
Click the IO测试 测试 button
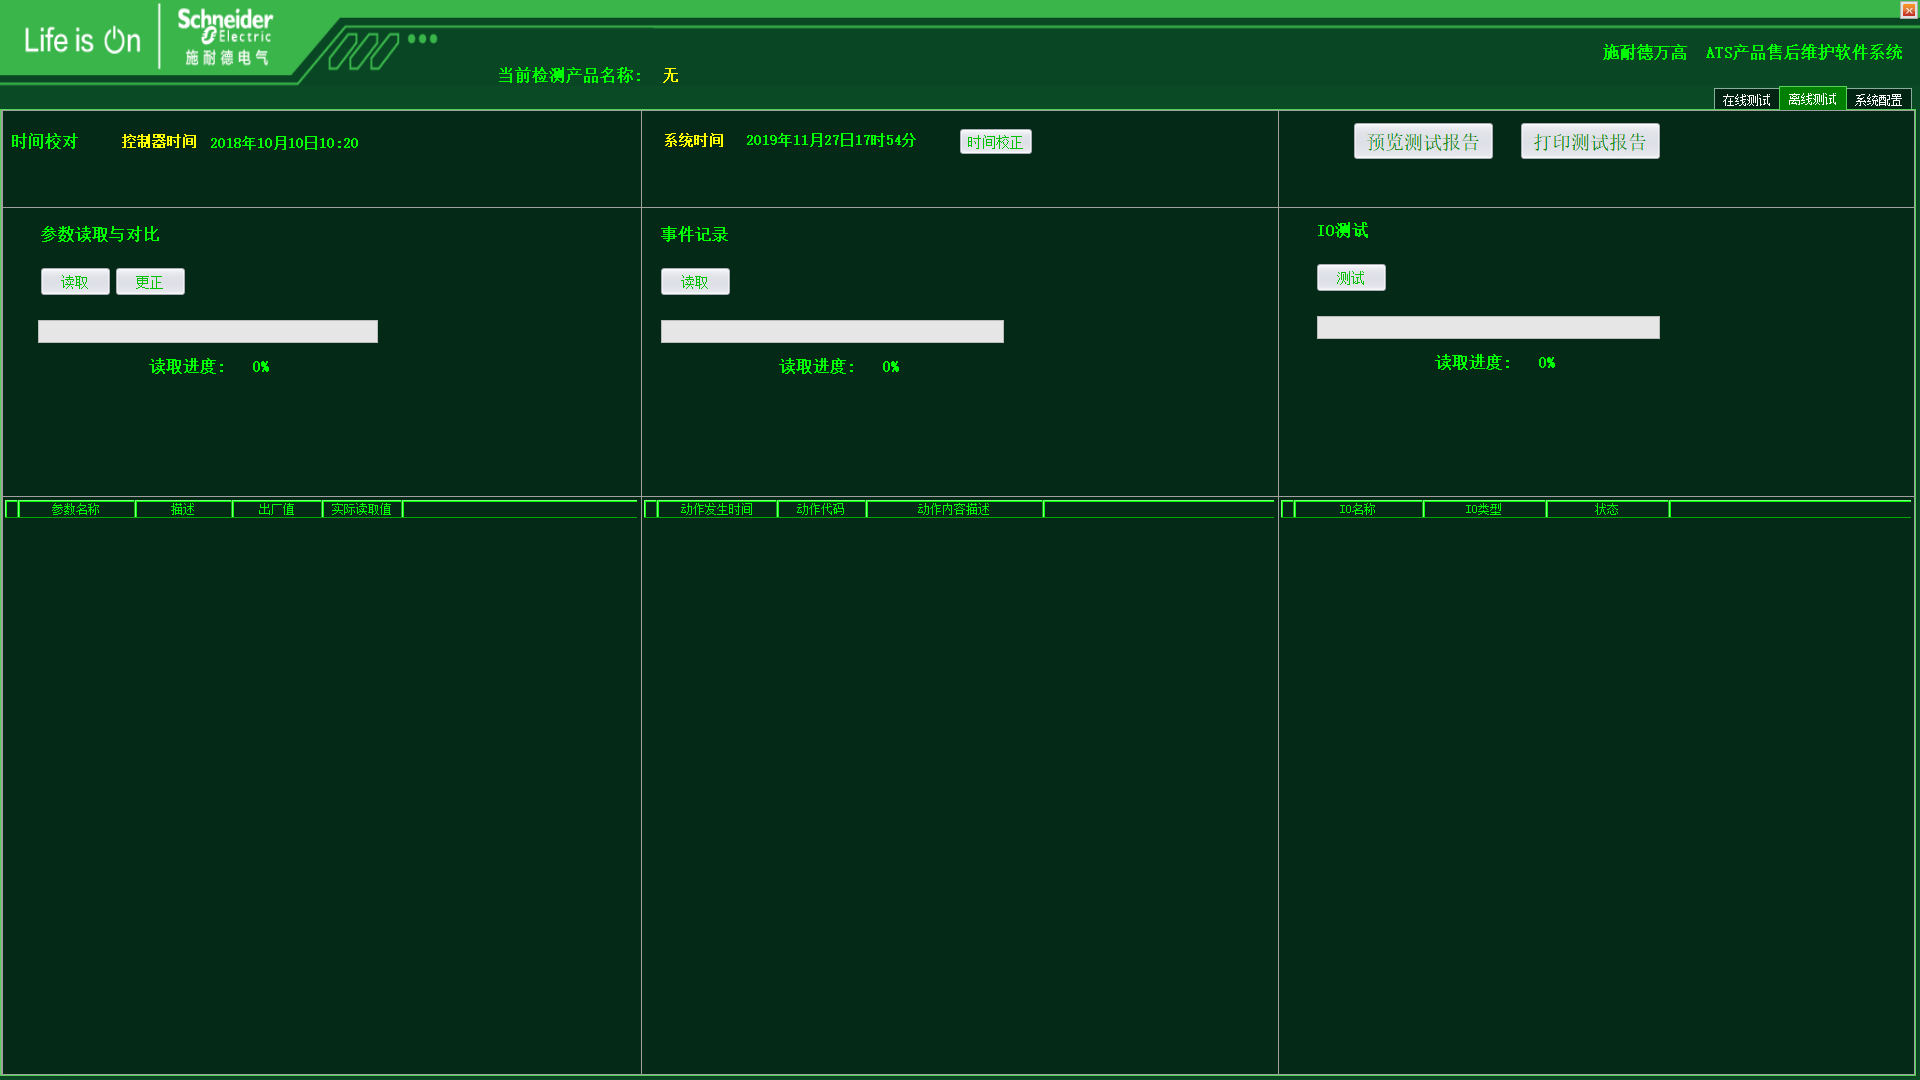[1350, 278]
